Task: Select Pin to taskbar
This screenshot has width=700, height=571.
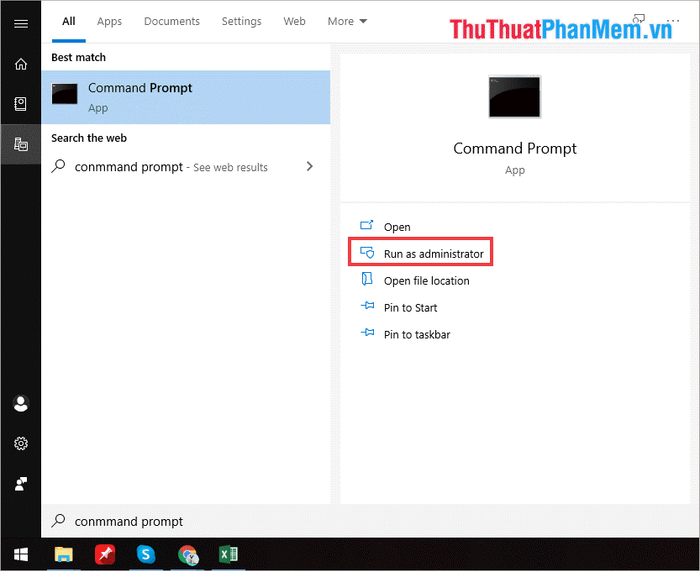Action: [x=405, y=334]
